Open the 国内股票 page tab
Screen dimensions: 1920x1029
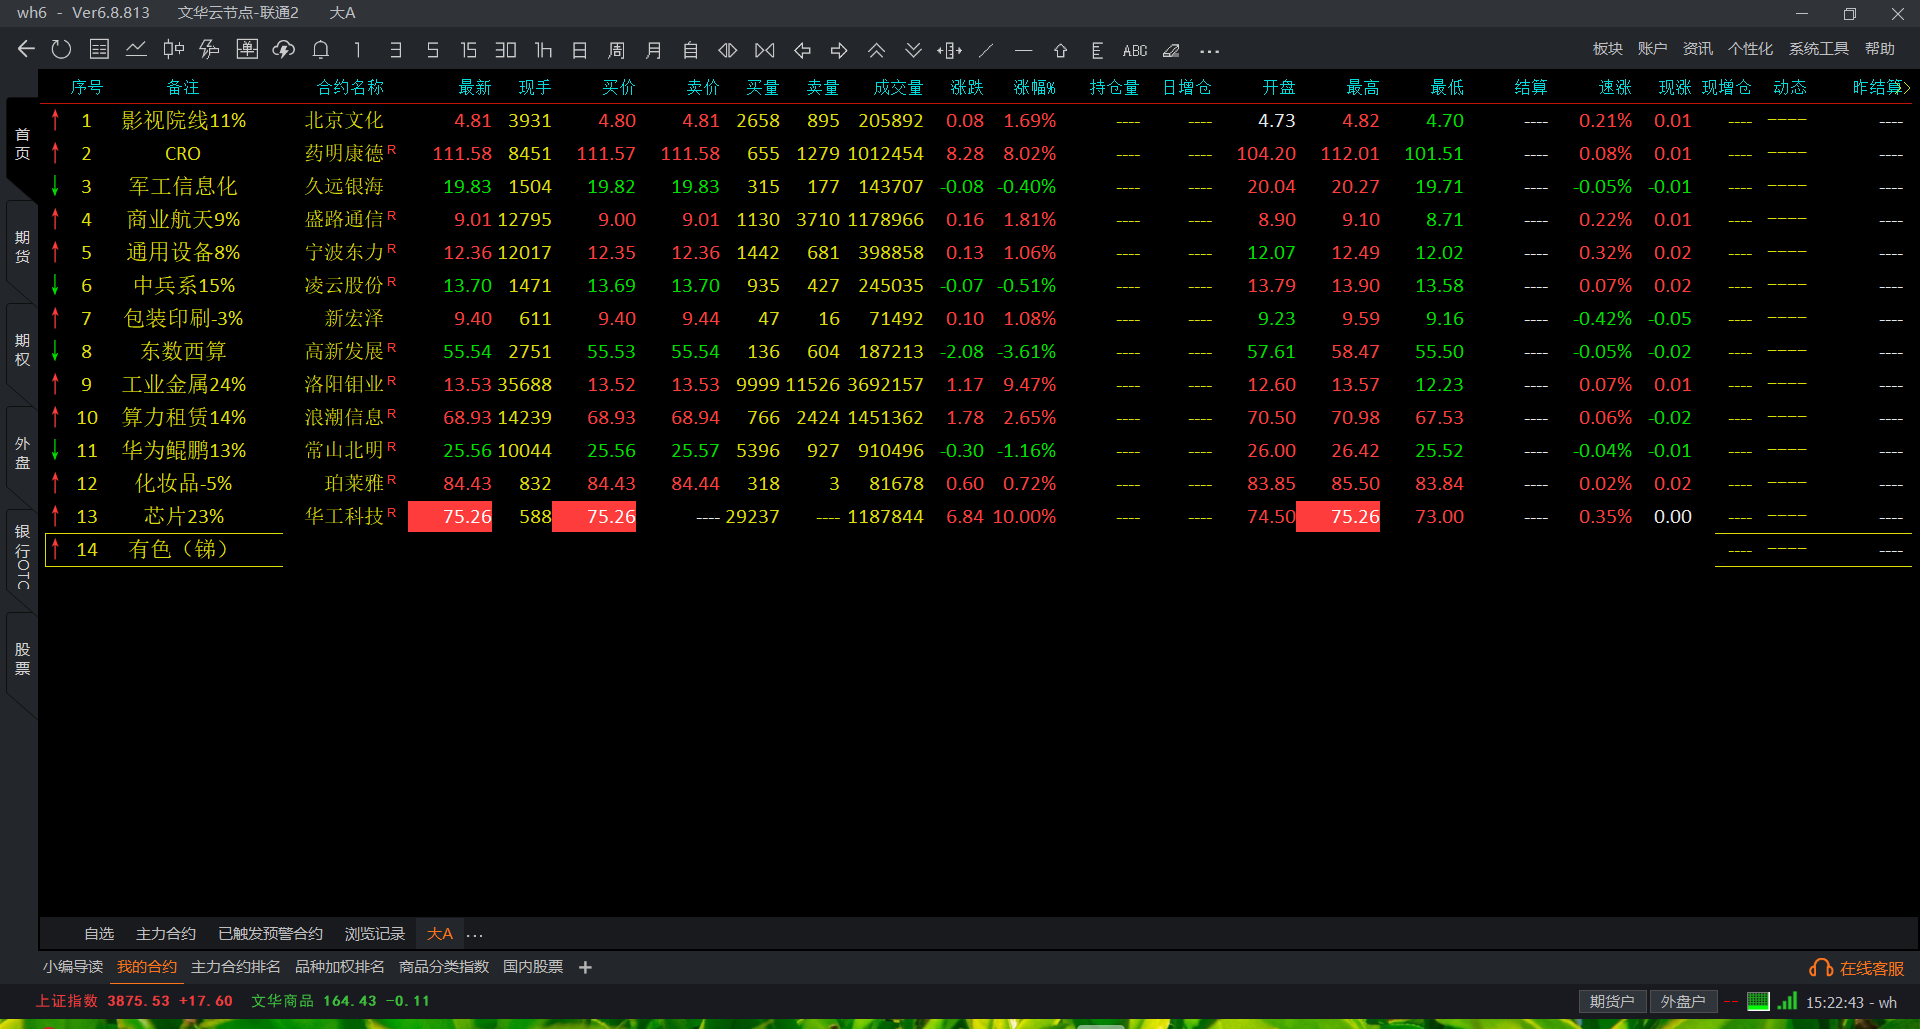tap(533, 967)
